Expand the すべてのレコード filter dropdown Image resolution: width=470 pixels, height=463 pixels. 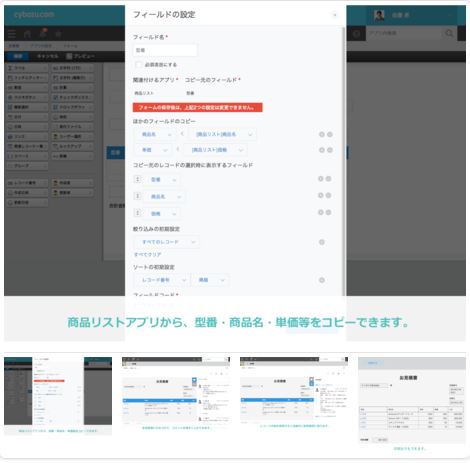point(166,242)
